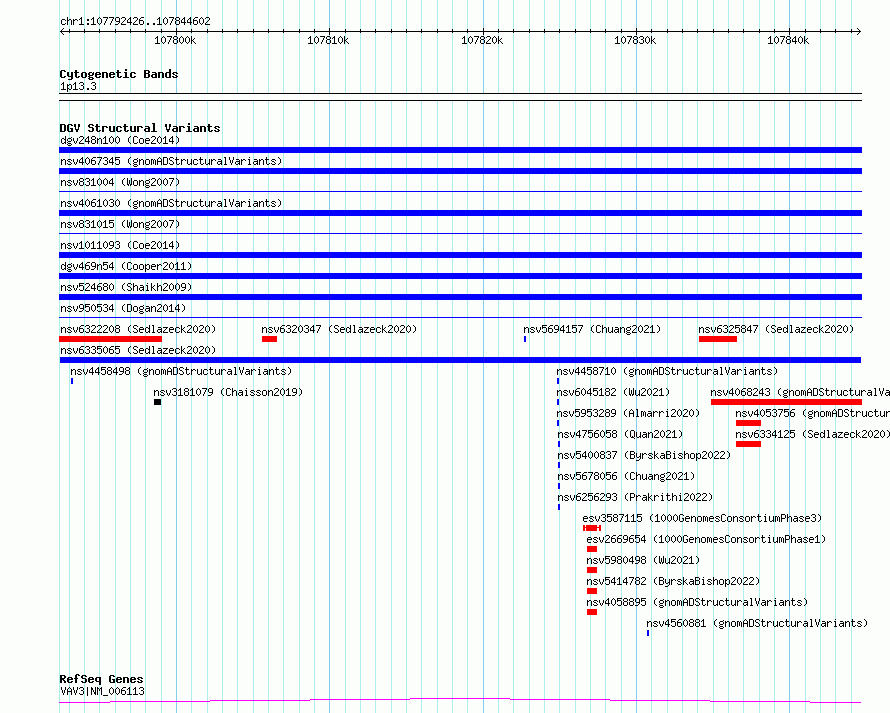Click the red bar under nsv4068243

pyautogui.click(x=786, y=402)
